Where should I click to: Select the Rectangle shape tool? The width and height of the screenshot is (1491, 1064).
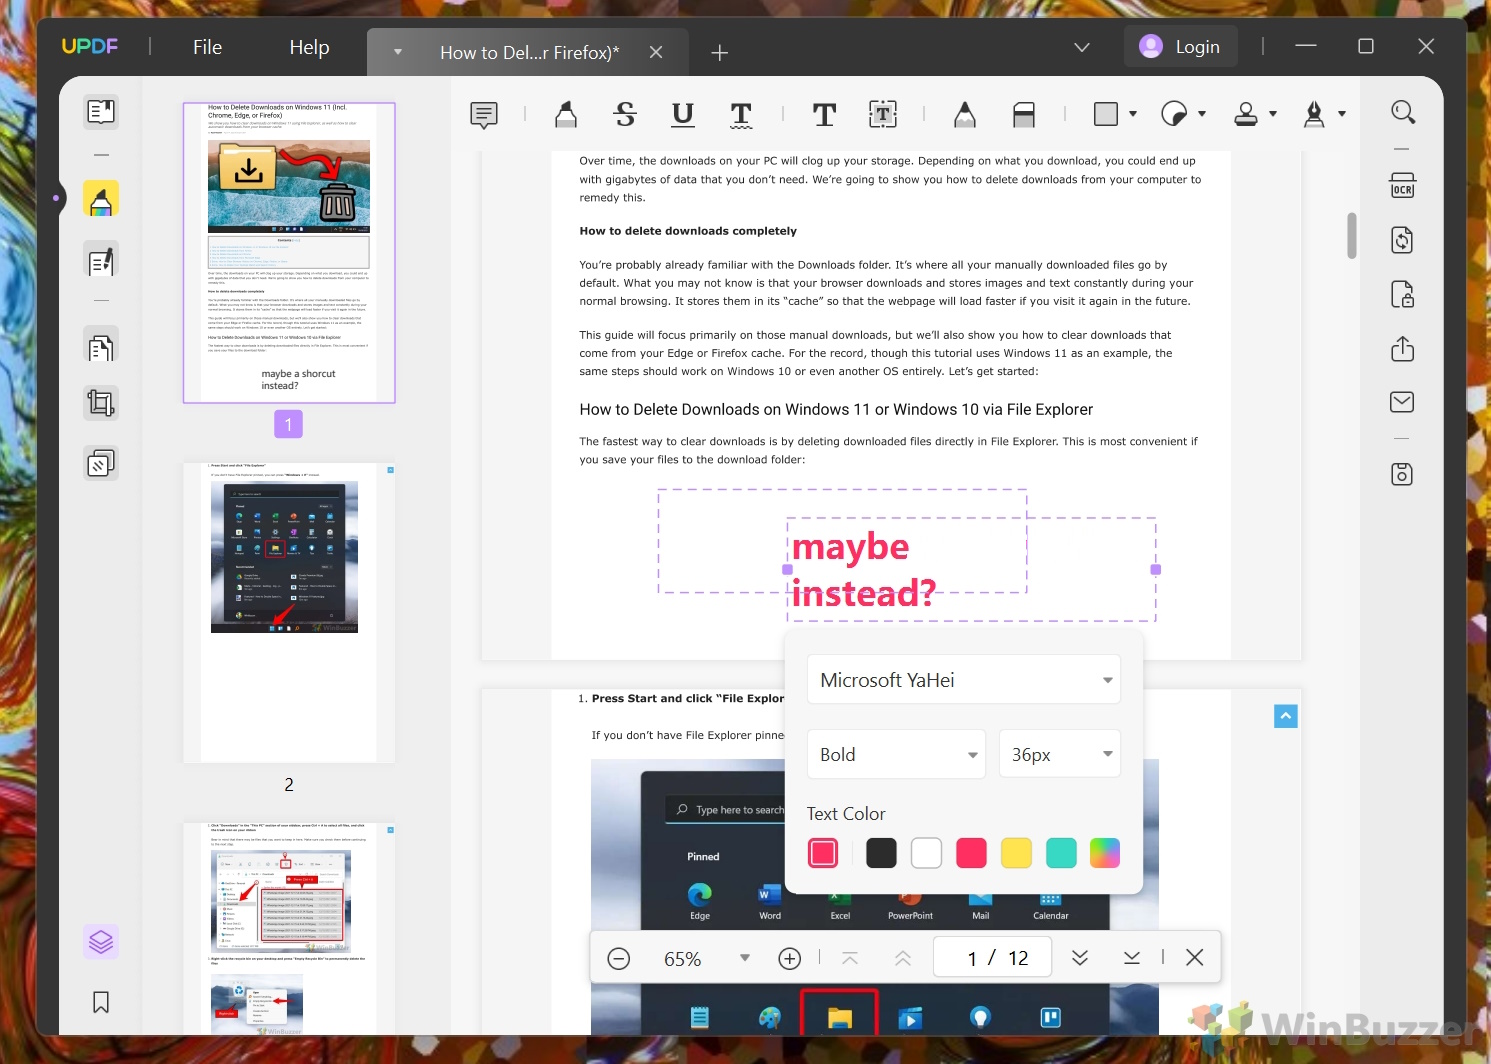[1106, 114]
